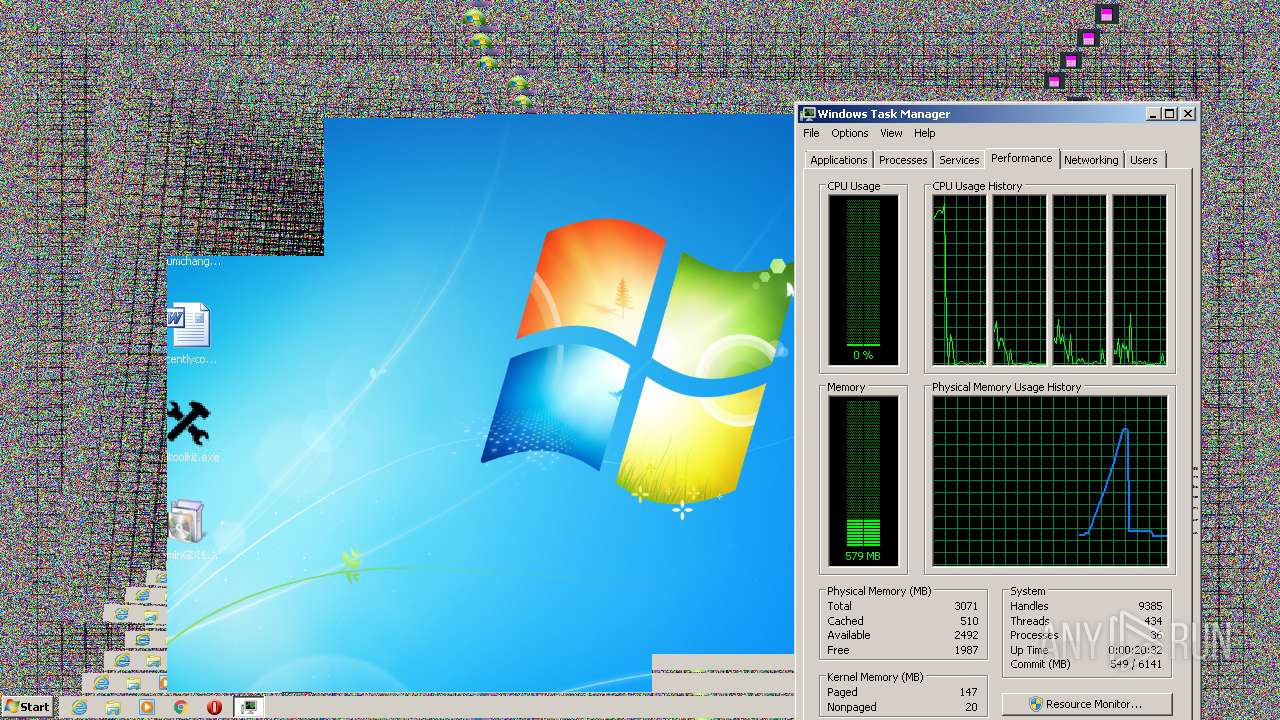Image resolution: width=1280 pixels, height=720 pixels.
Task: Switch to the Processes tab
Action: pyautogui.click(x=903, y=160)
